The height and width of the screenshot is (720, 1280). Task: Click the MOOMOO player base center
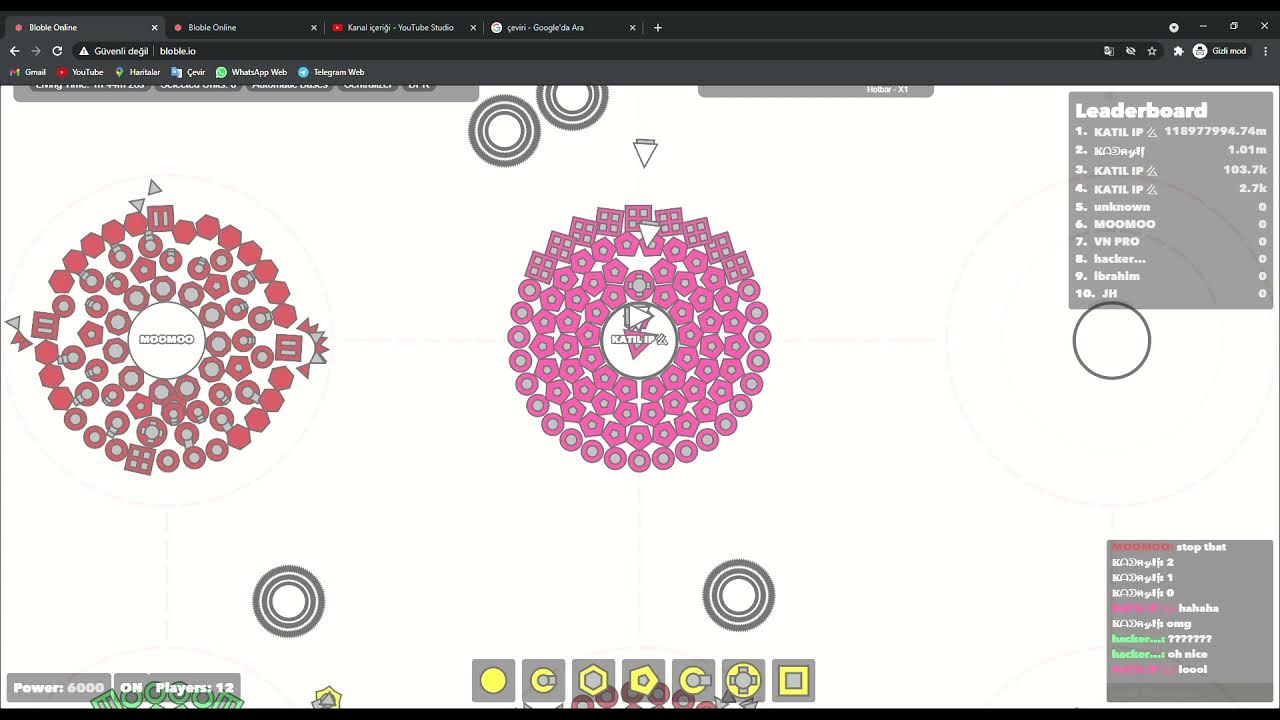pyautogui.click(x=167, y=340)
